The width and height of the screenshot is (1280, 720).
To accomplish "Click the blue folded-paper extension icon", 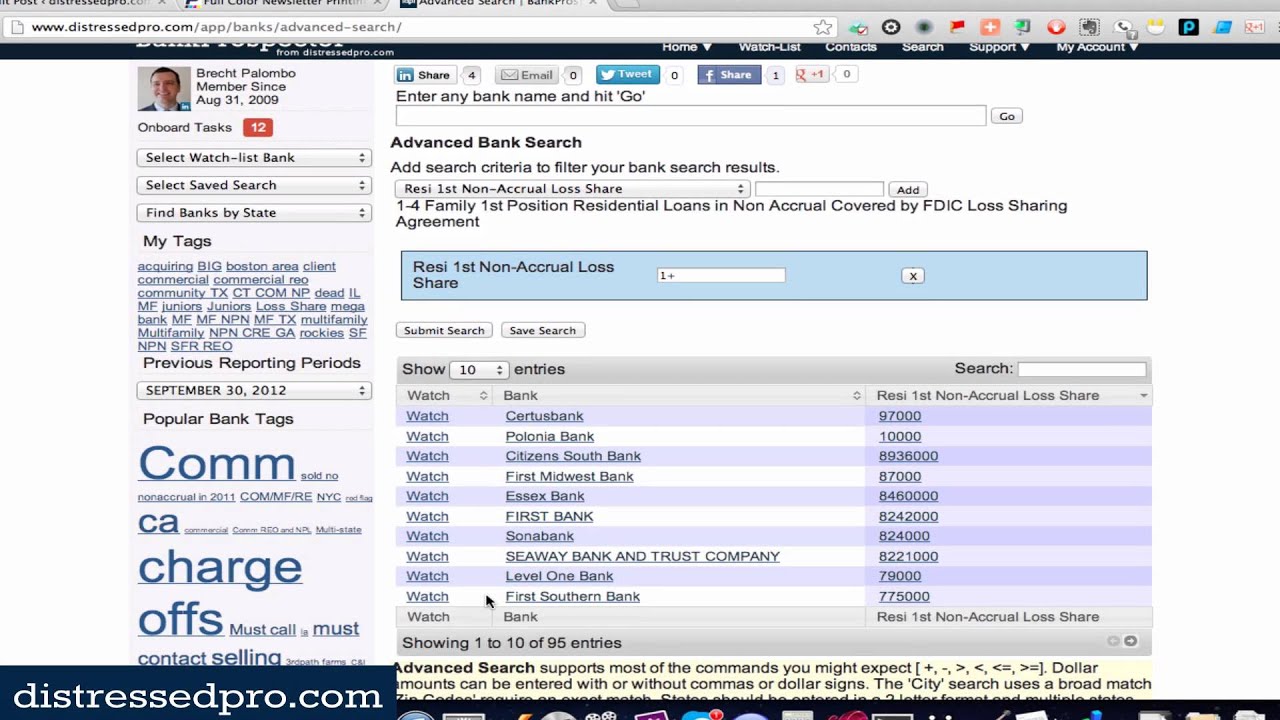I will 1222,27.
